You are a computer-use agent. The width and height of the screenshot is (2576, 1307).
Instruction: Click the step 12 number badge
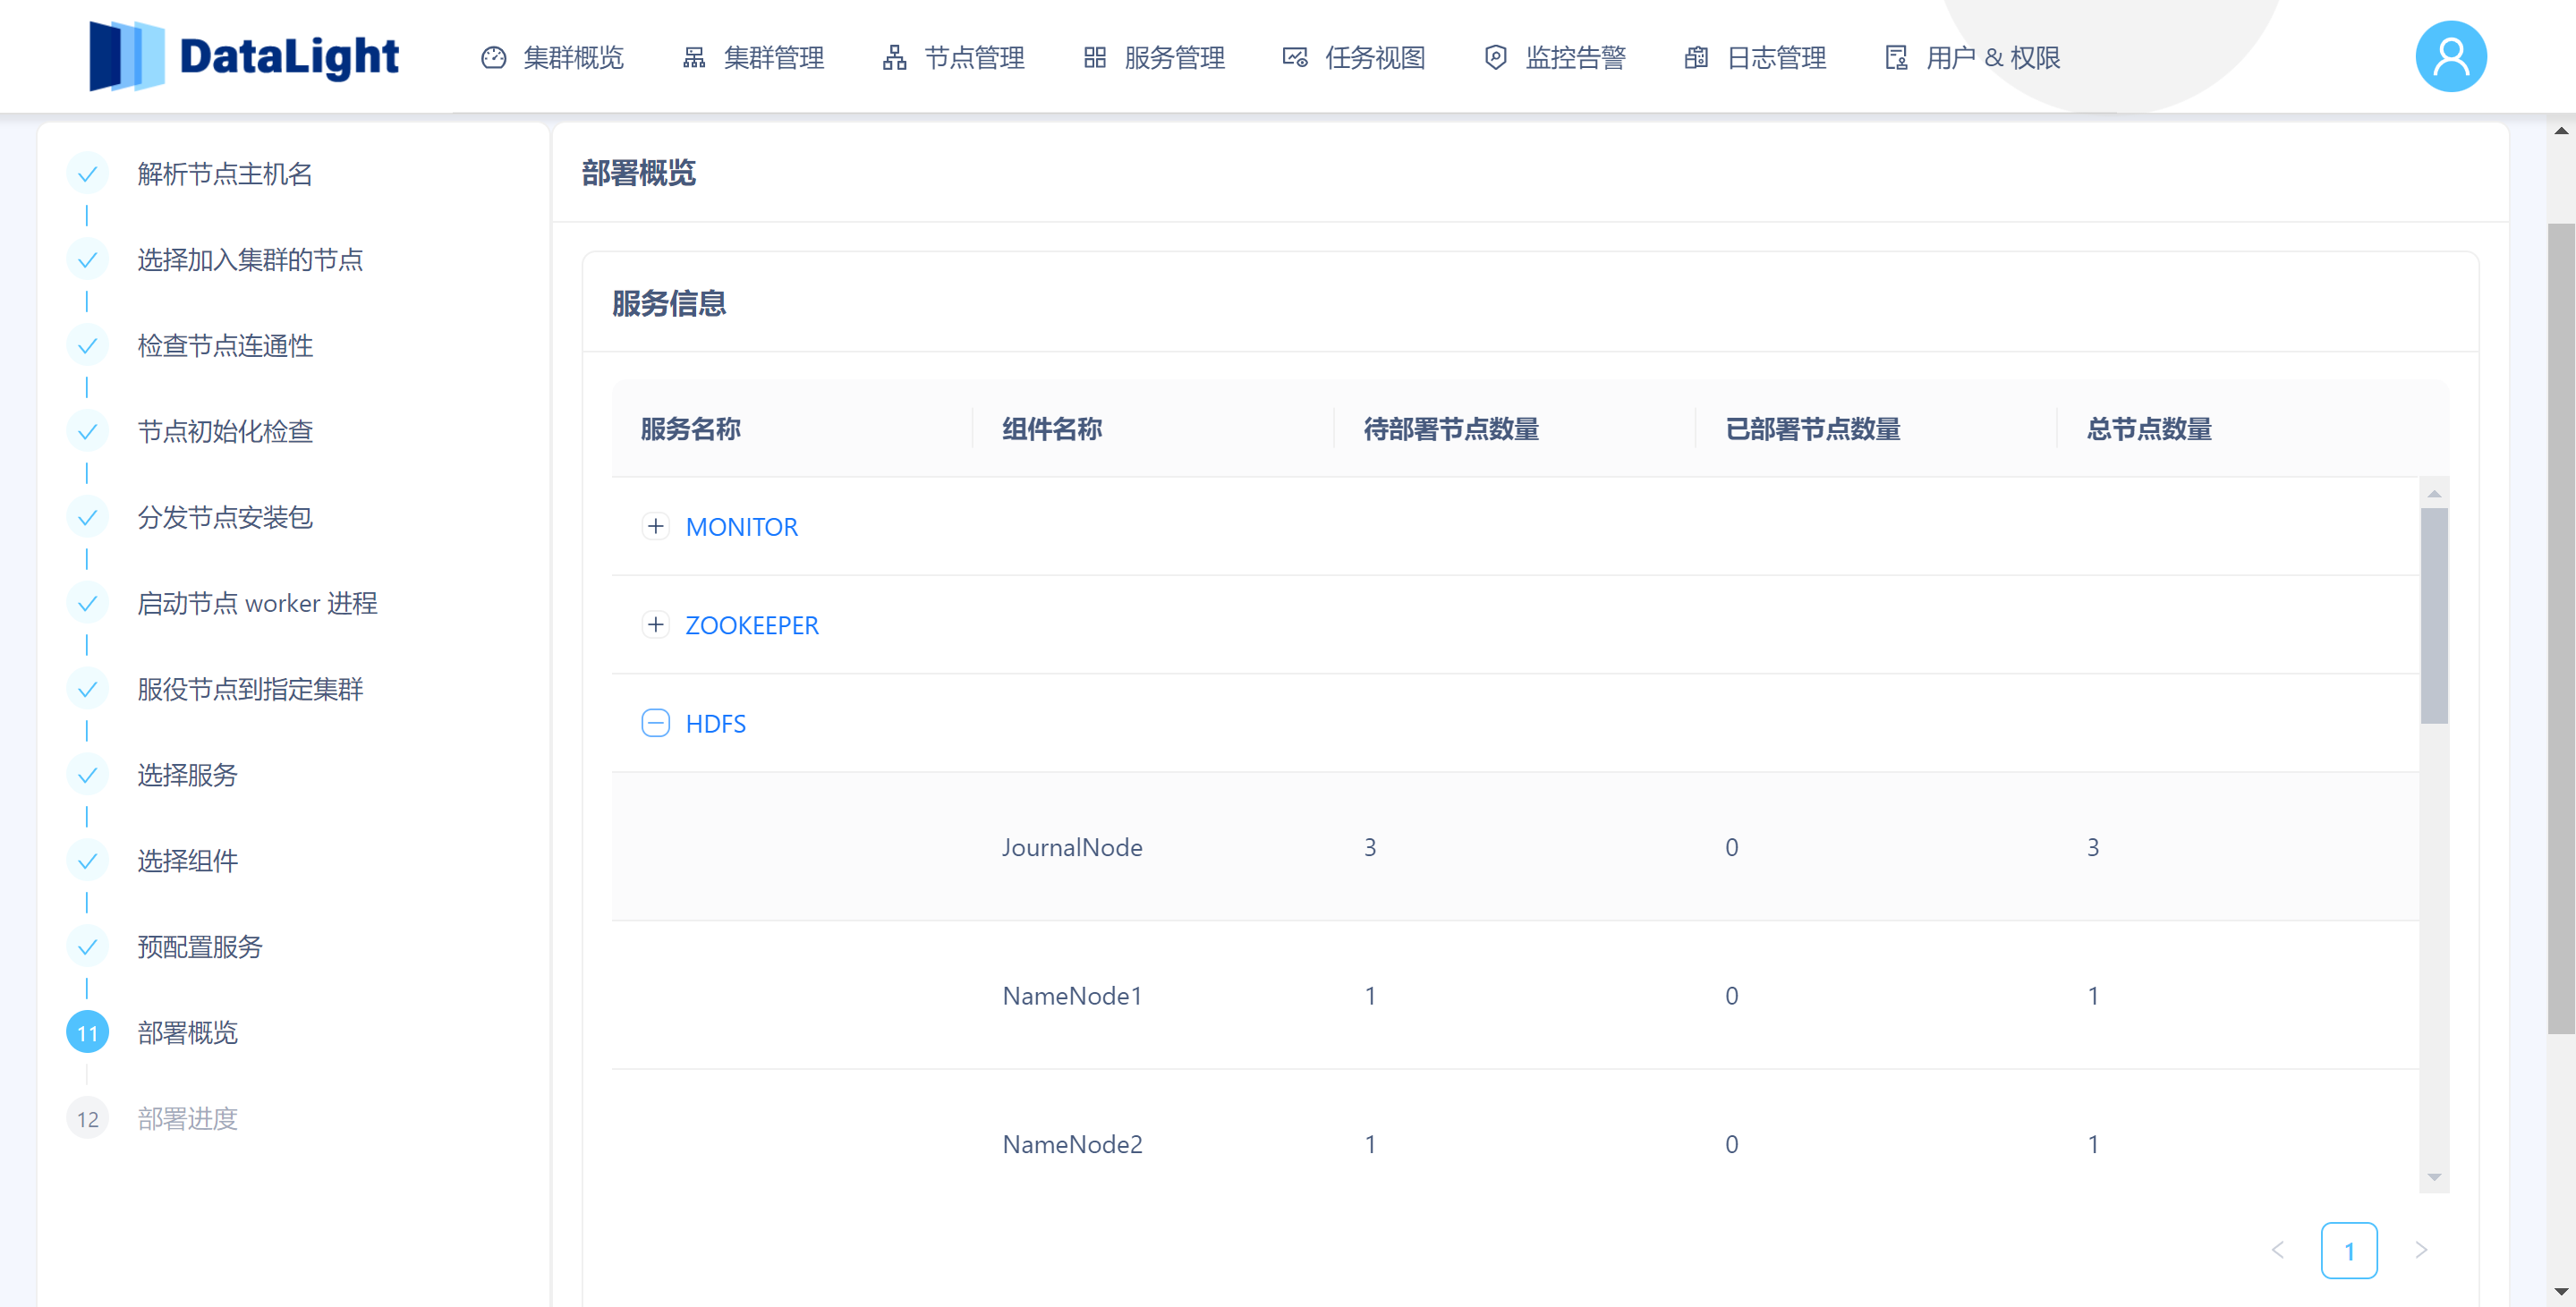88,1119
